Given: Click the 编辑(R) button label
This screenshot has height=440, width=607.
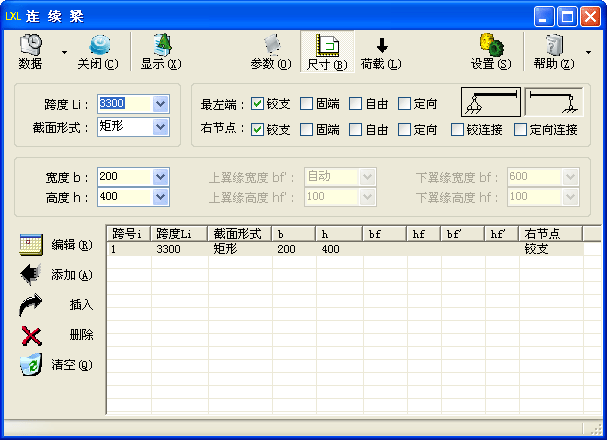Looking at the screenshot, I should coord(72,245).
